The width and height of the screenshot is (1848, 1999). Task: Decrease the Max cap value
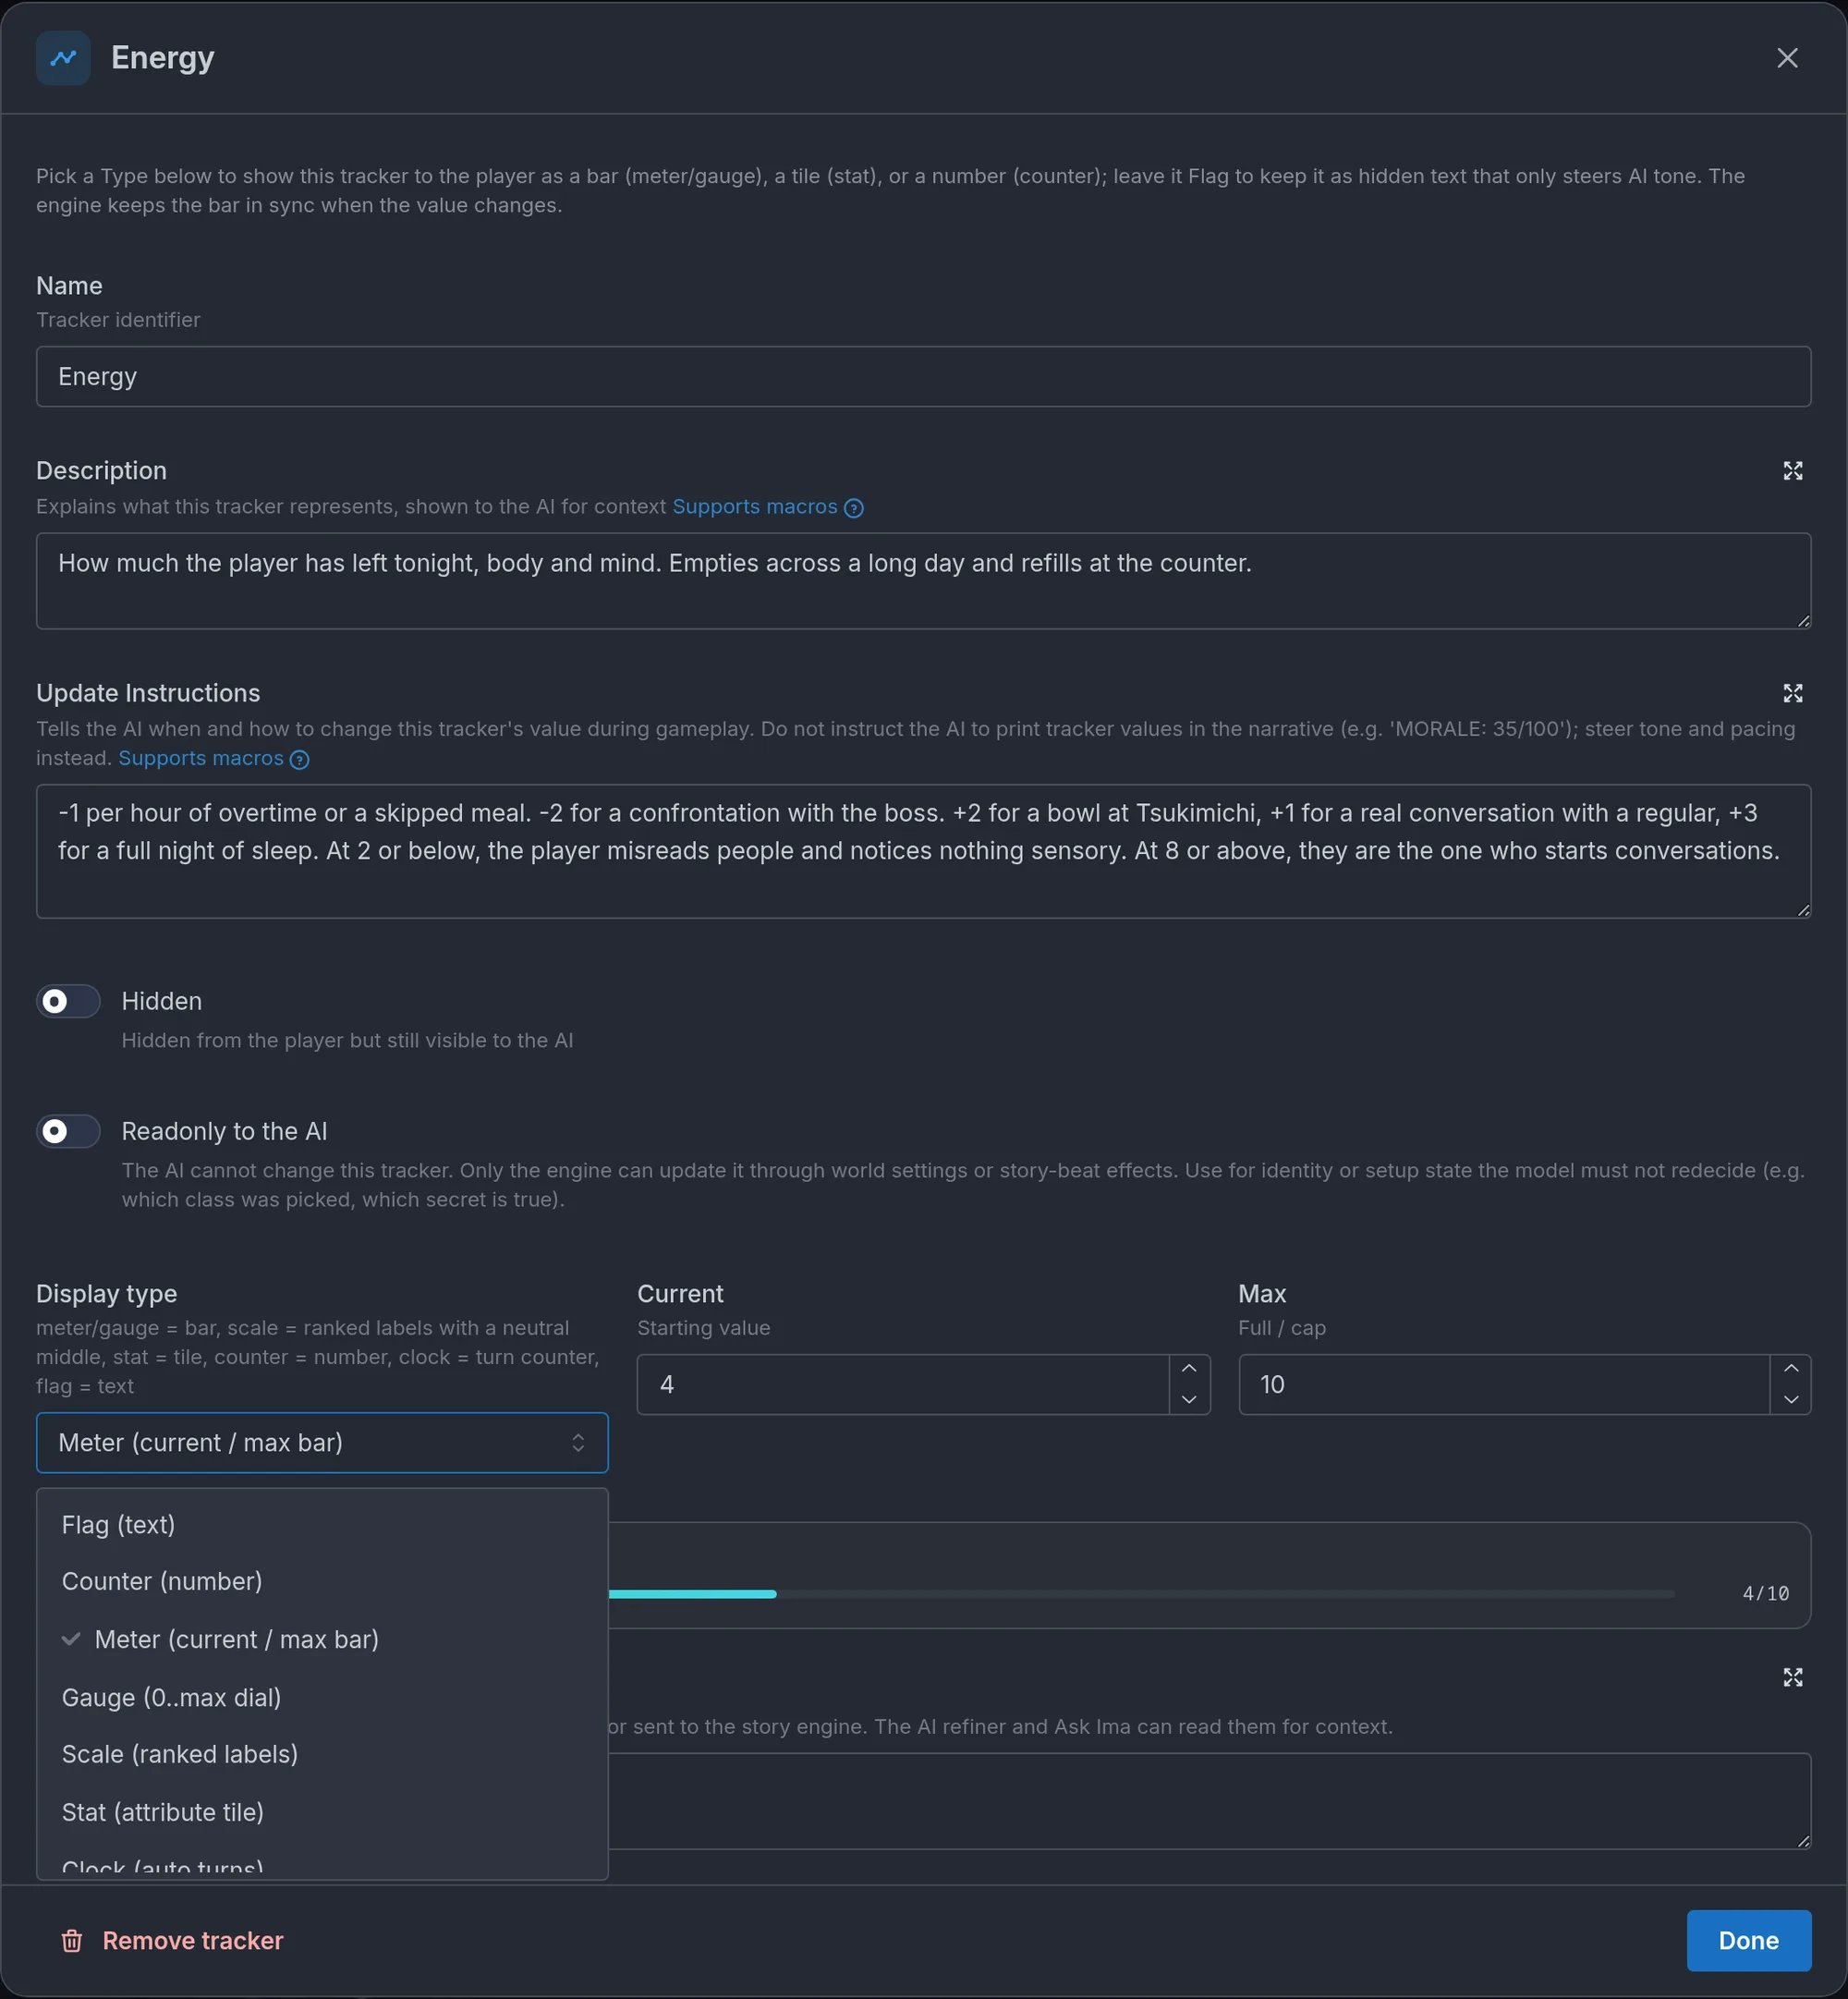click(1790, 1399)
